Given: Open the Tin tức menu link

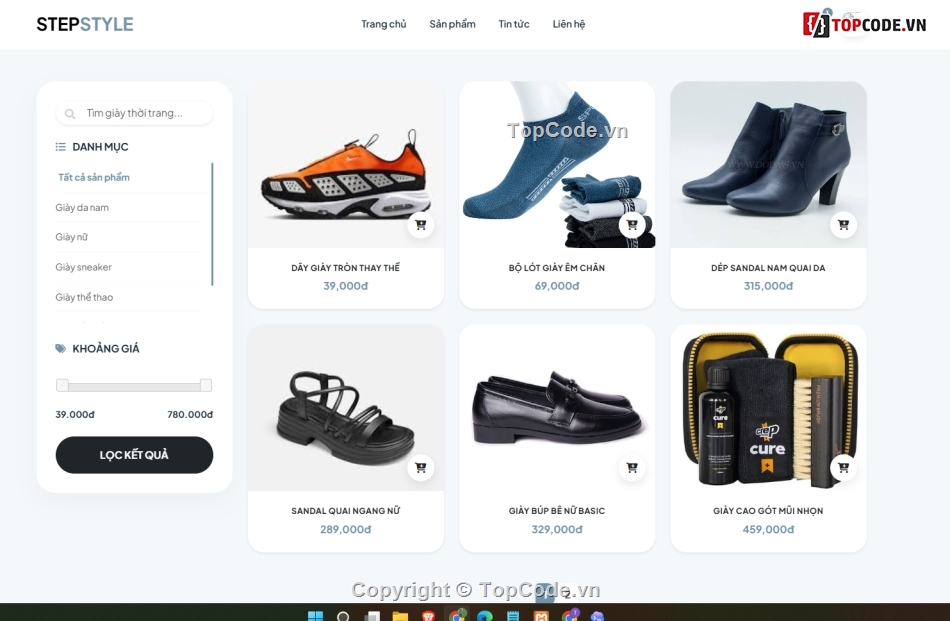Looking at the screenshot, I should [514, 24].
